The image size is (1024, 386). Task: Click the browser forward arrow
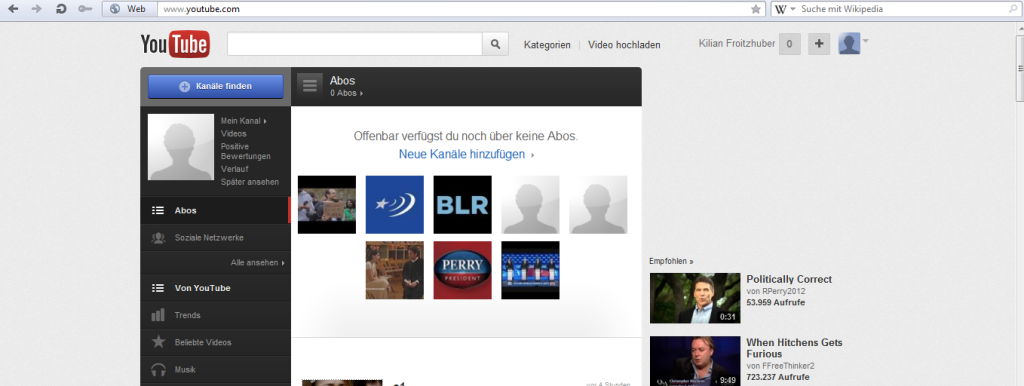click(x=37, y=9)
